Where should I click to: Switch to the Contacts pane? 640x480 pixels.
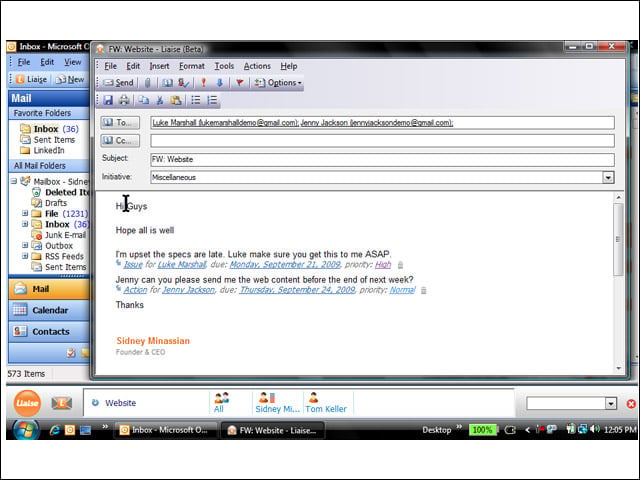pos(49,331)
